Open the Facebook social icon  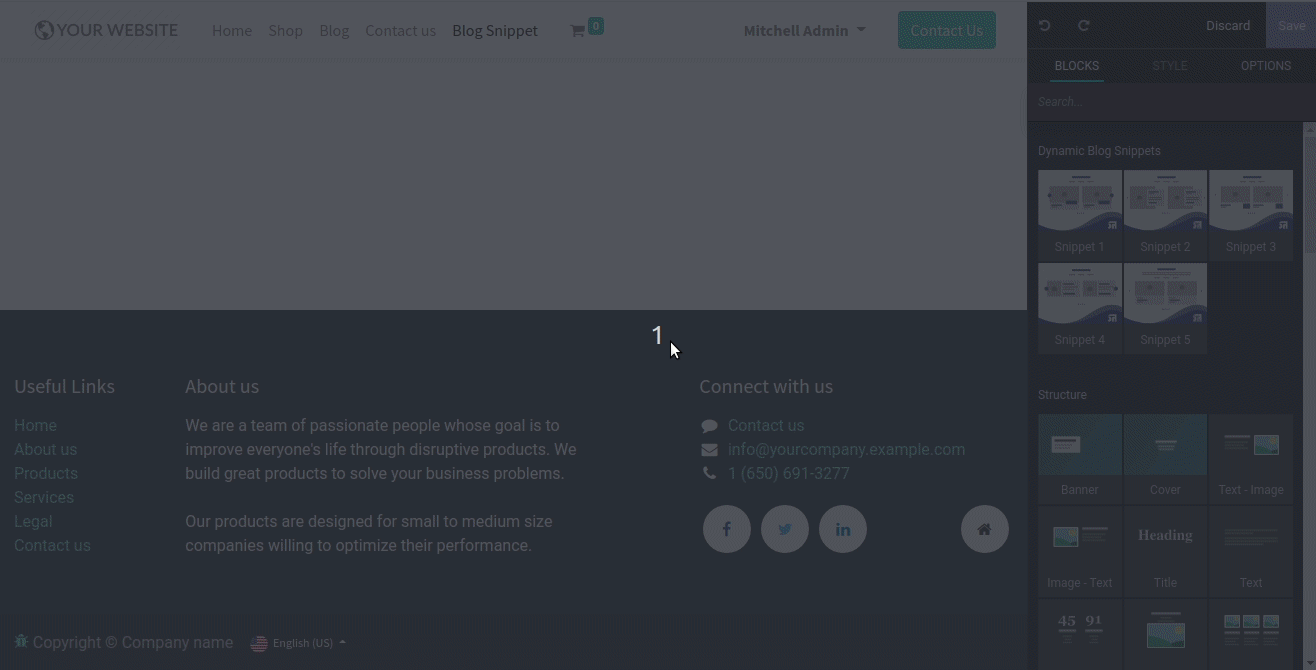pos(727,529)
